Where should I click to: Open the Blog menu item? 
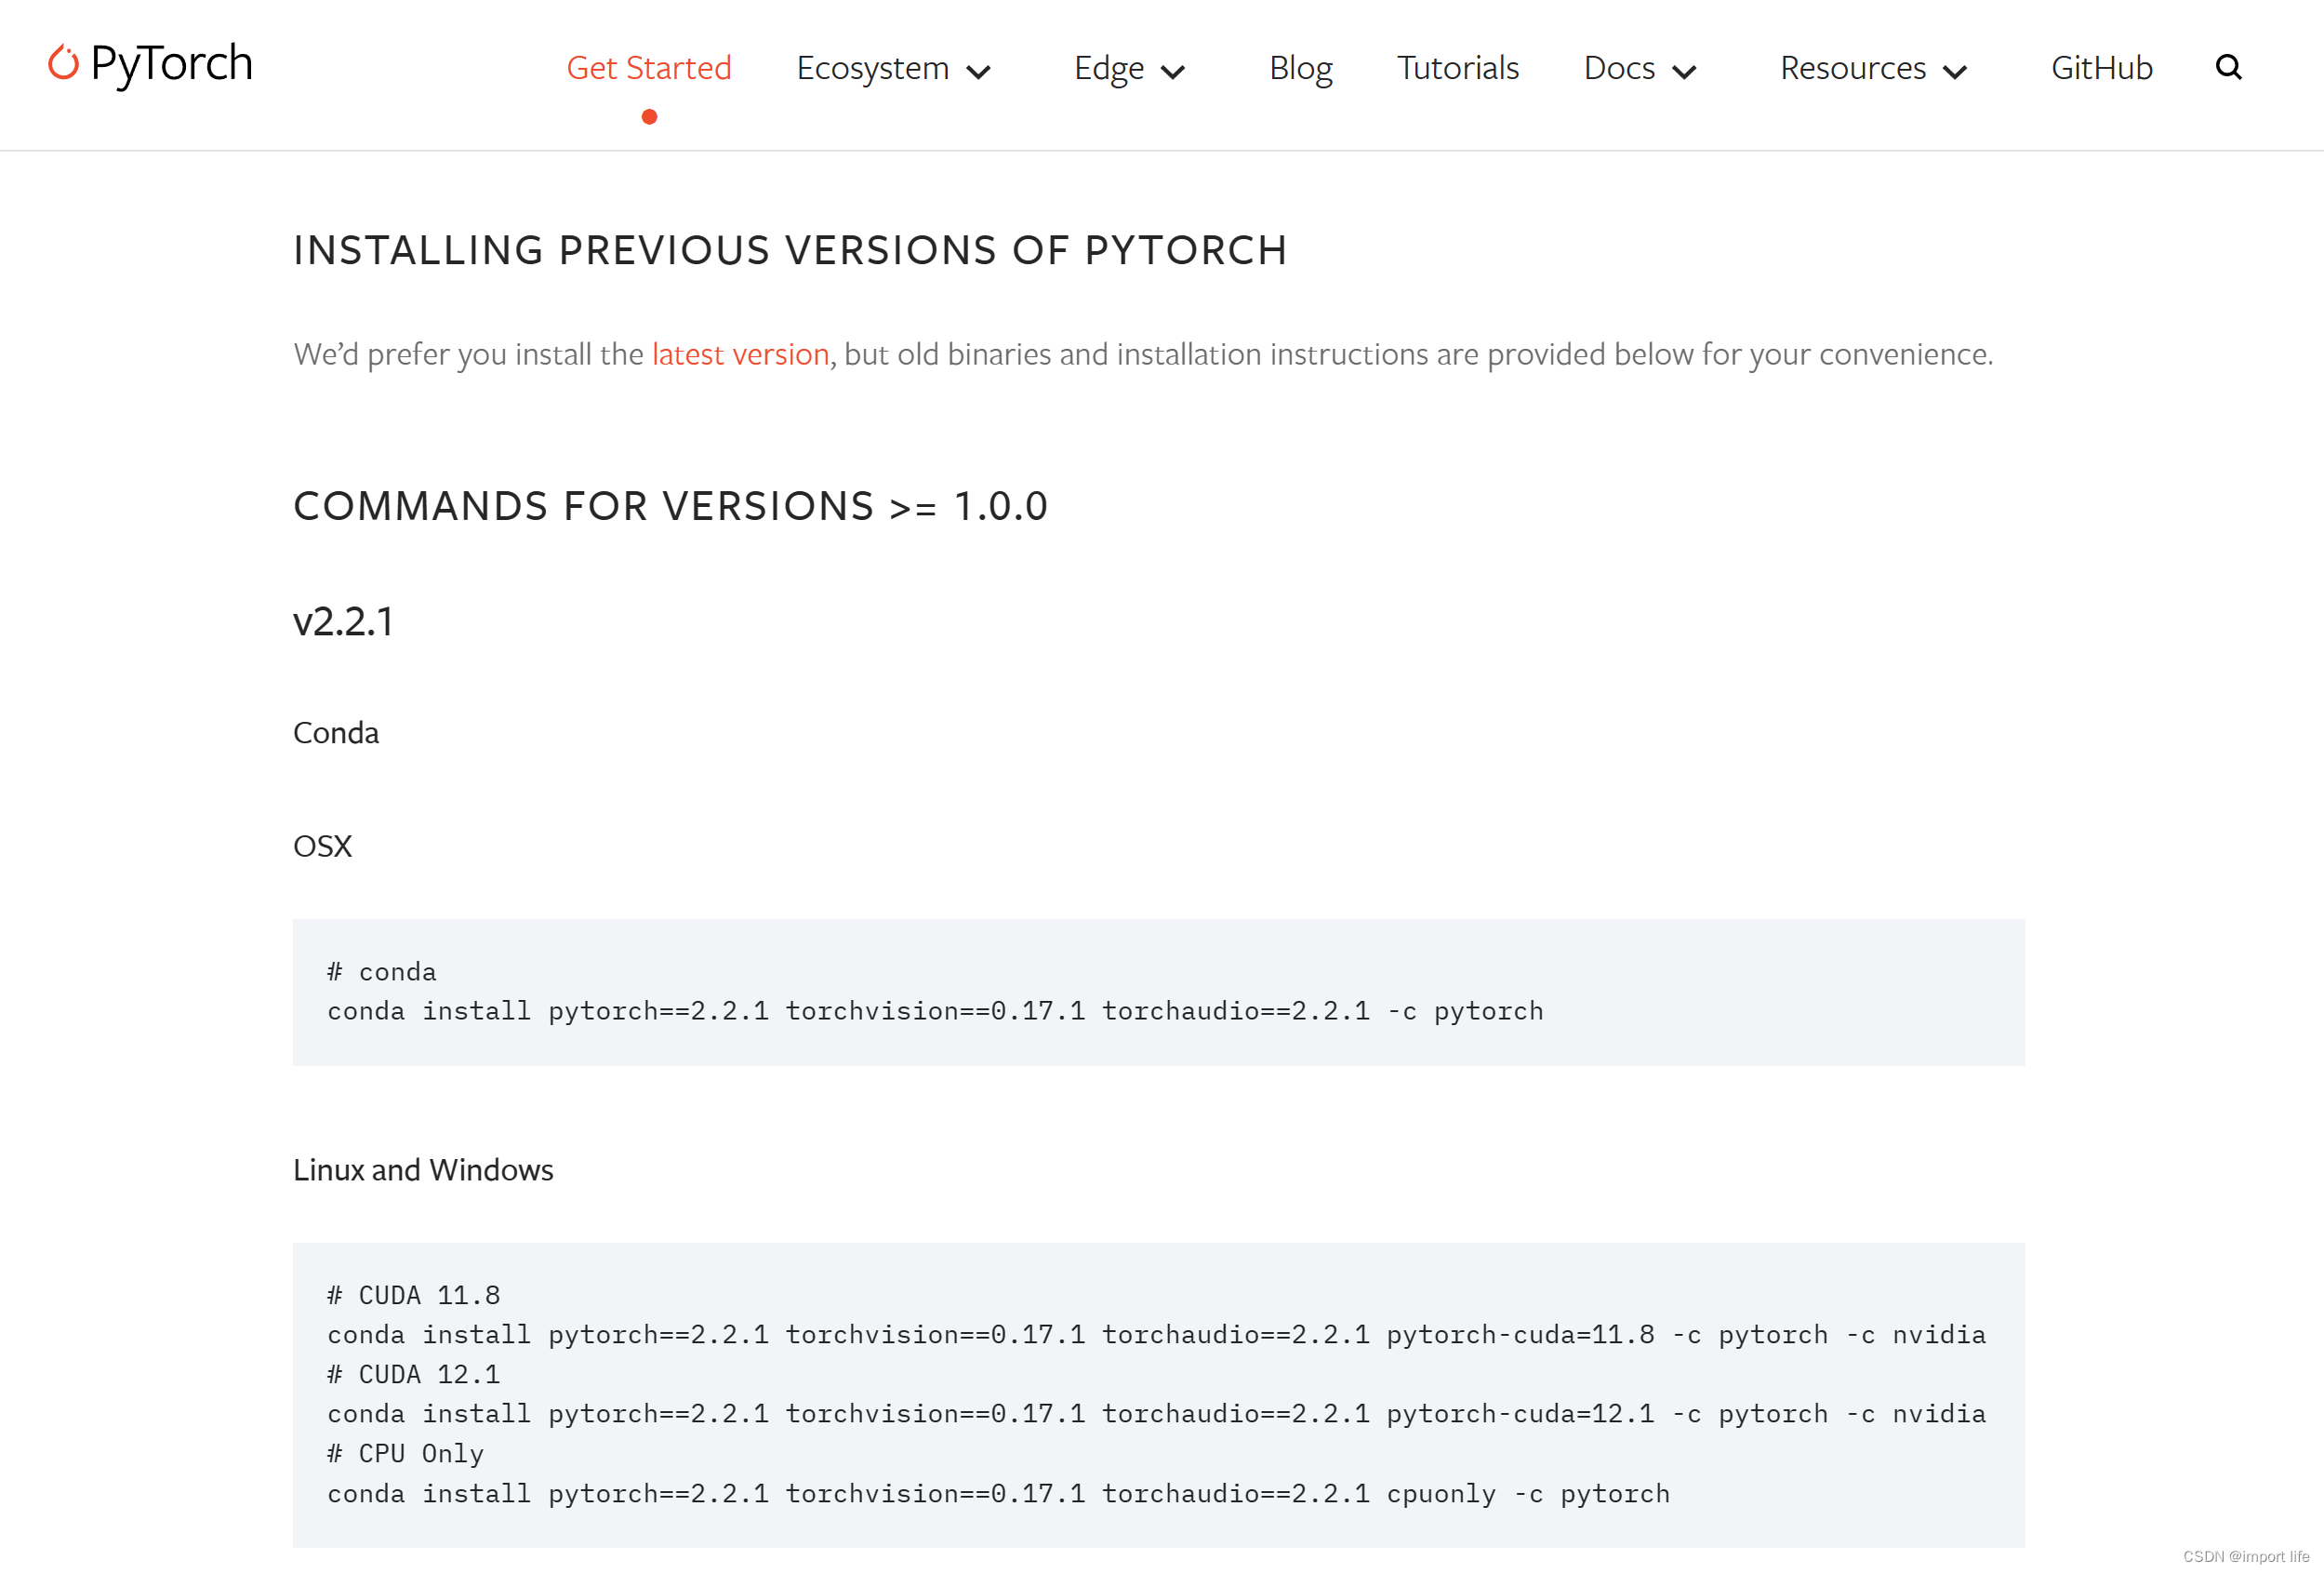[x=1300, y=68]
